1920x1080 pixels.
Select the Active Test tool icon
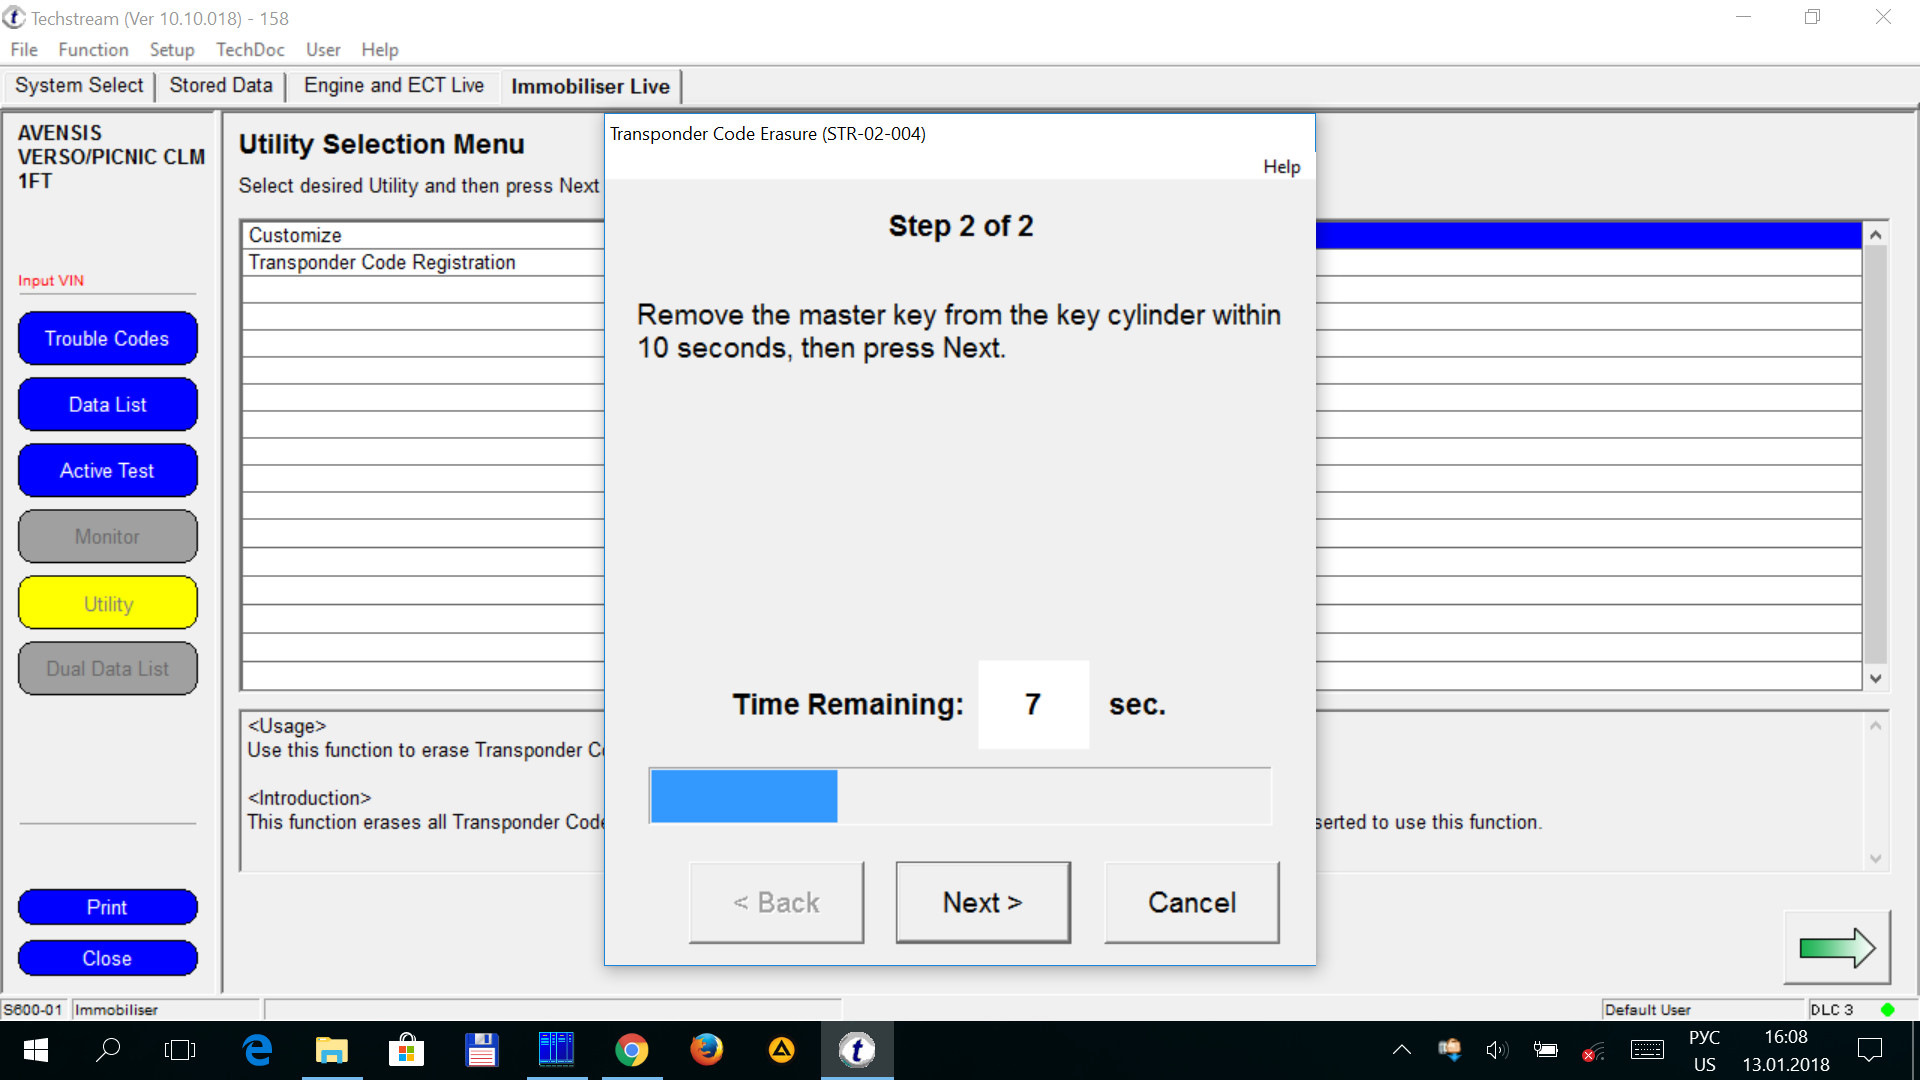[107, 471]
